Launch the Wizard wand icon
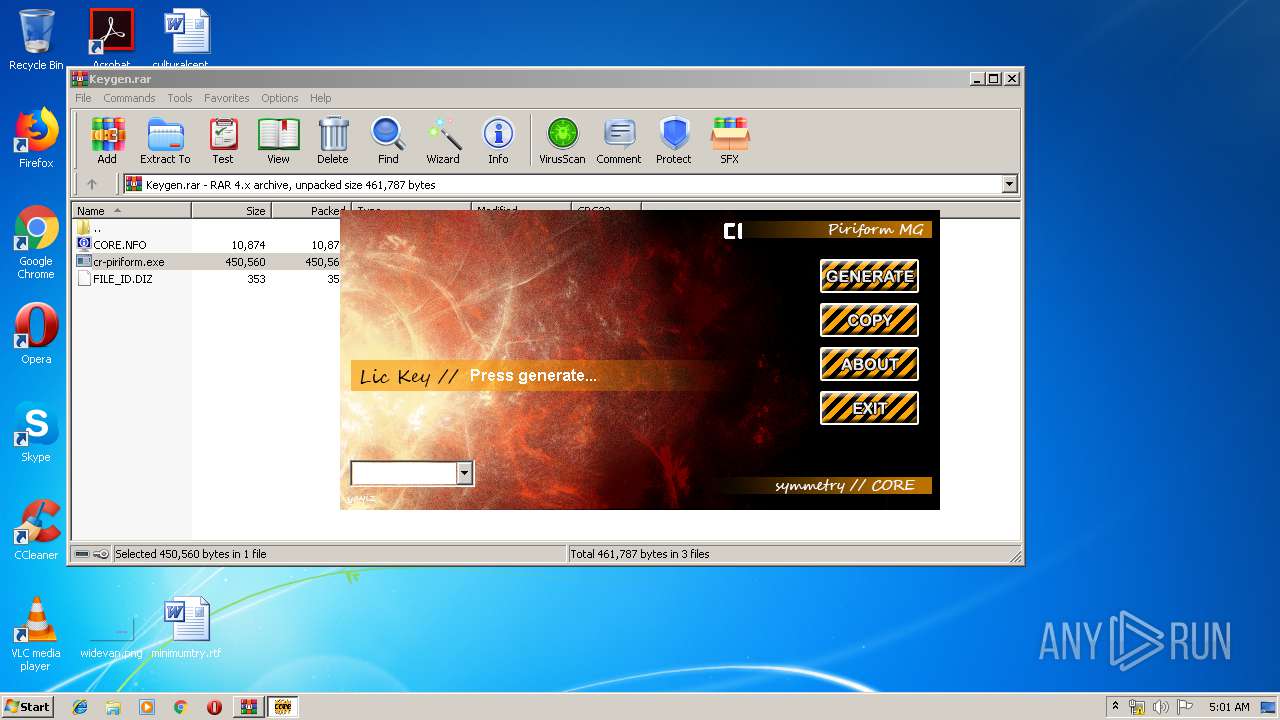This screenshot has width=1280, height=720. click(x=443, y=140)
